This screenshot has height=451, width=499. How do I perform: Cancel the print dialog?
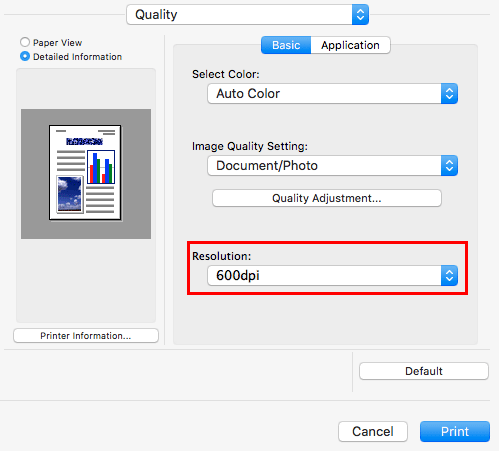click(x=373, y=432)
